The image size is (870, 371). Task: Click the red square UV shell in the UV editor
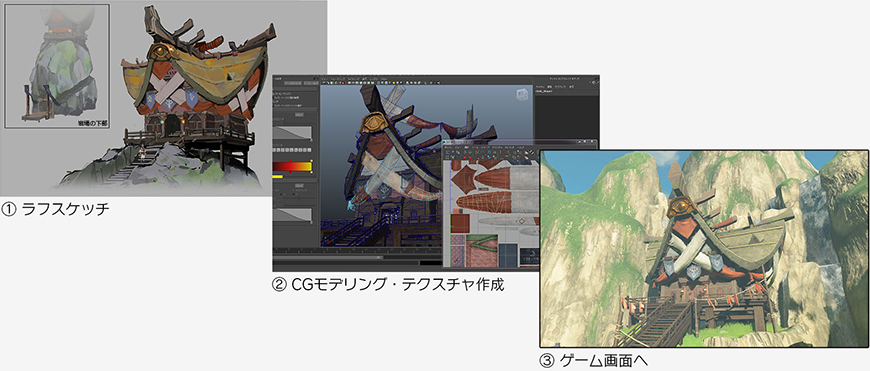coord(460,223)
